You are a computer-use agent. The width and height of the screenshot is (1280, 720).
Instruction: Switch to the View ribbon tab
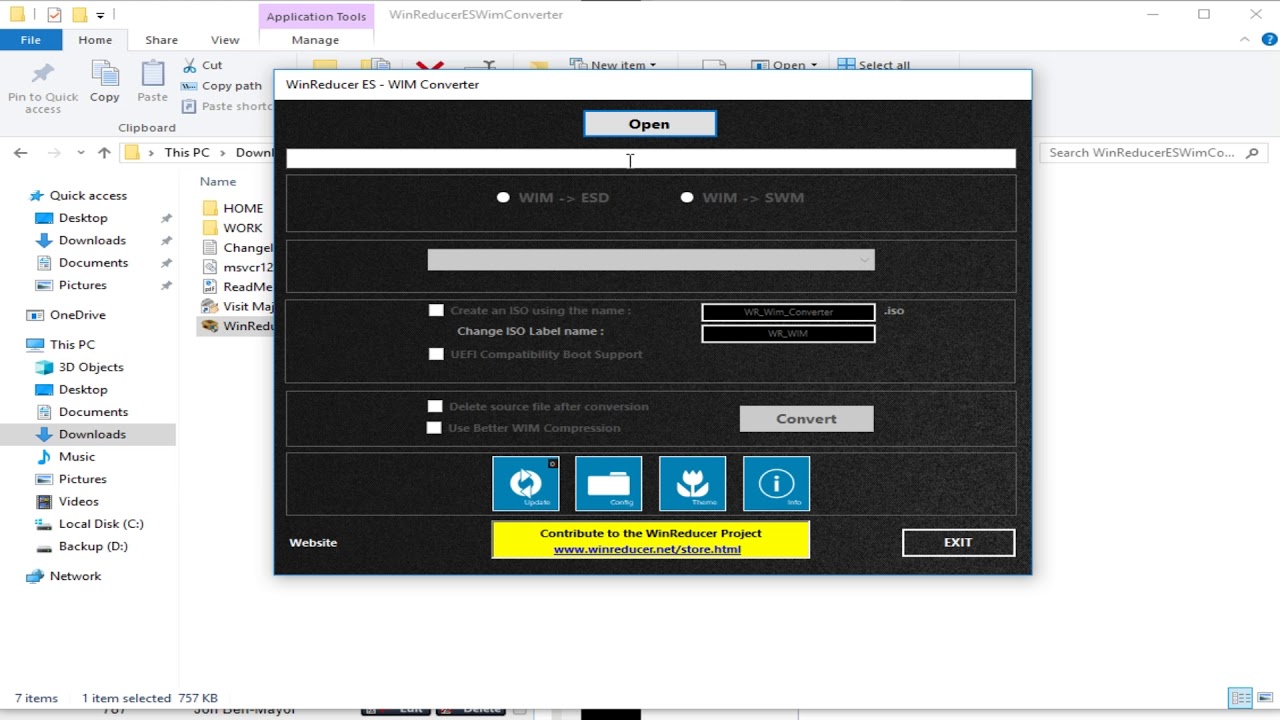225,40
